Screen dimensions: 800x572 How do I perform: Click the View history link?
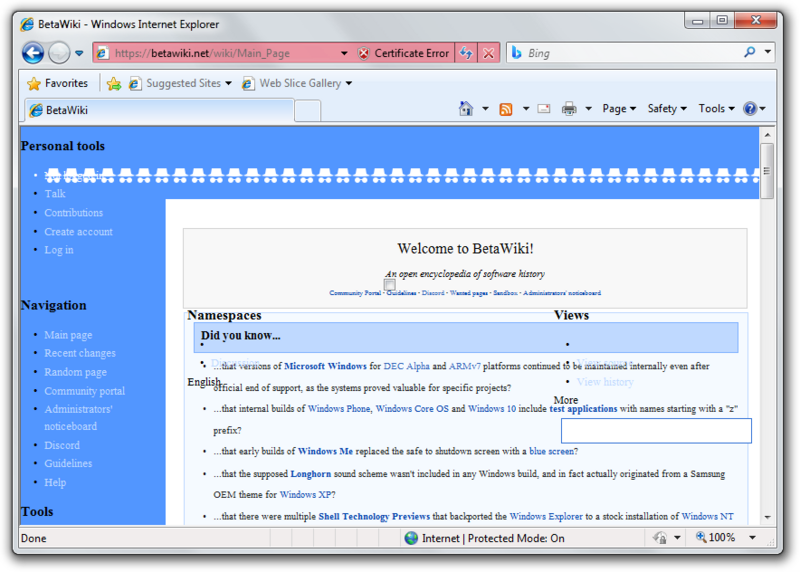click(605, 382)
